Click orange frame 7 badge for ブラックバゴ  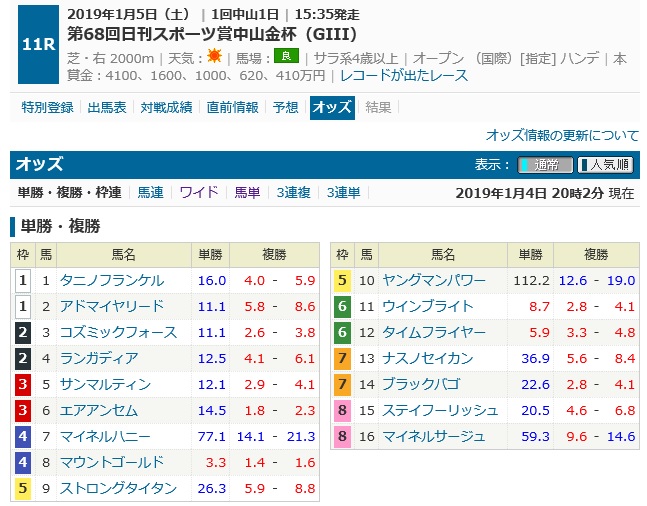(x=342, y=385)
